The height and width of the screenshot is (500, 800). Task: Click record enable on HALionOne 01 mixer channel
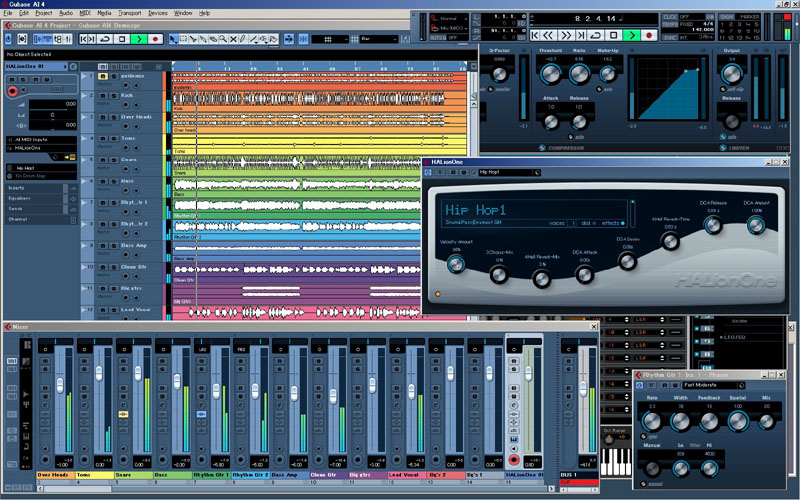(514, 460)
